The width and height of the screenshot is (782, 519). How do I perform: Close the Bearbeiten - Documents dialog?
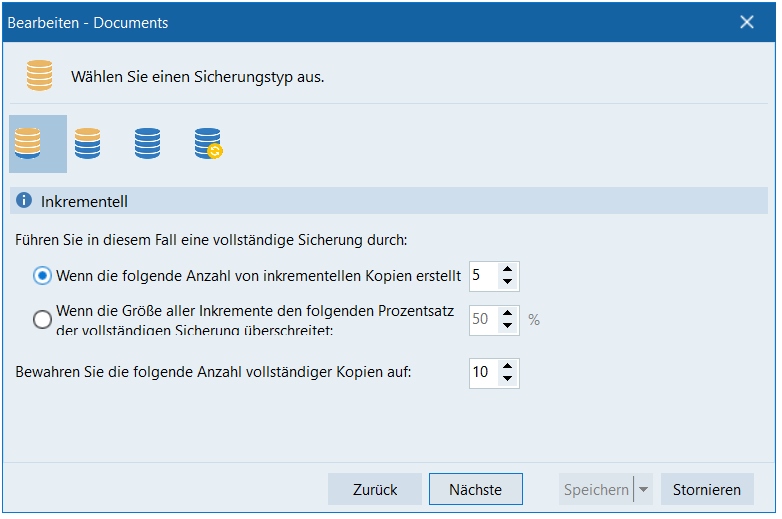(747, 22)
